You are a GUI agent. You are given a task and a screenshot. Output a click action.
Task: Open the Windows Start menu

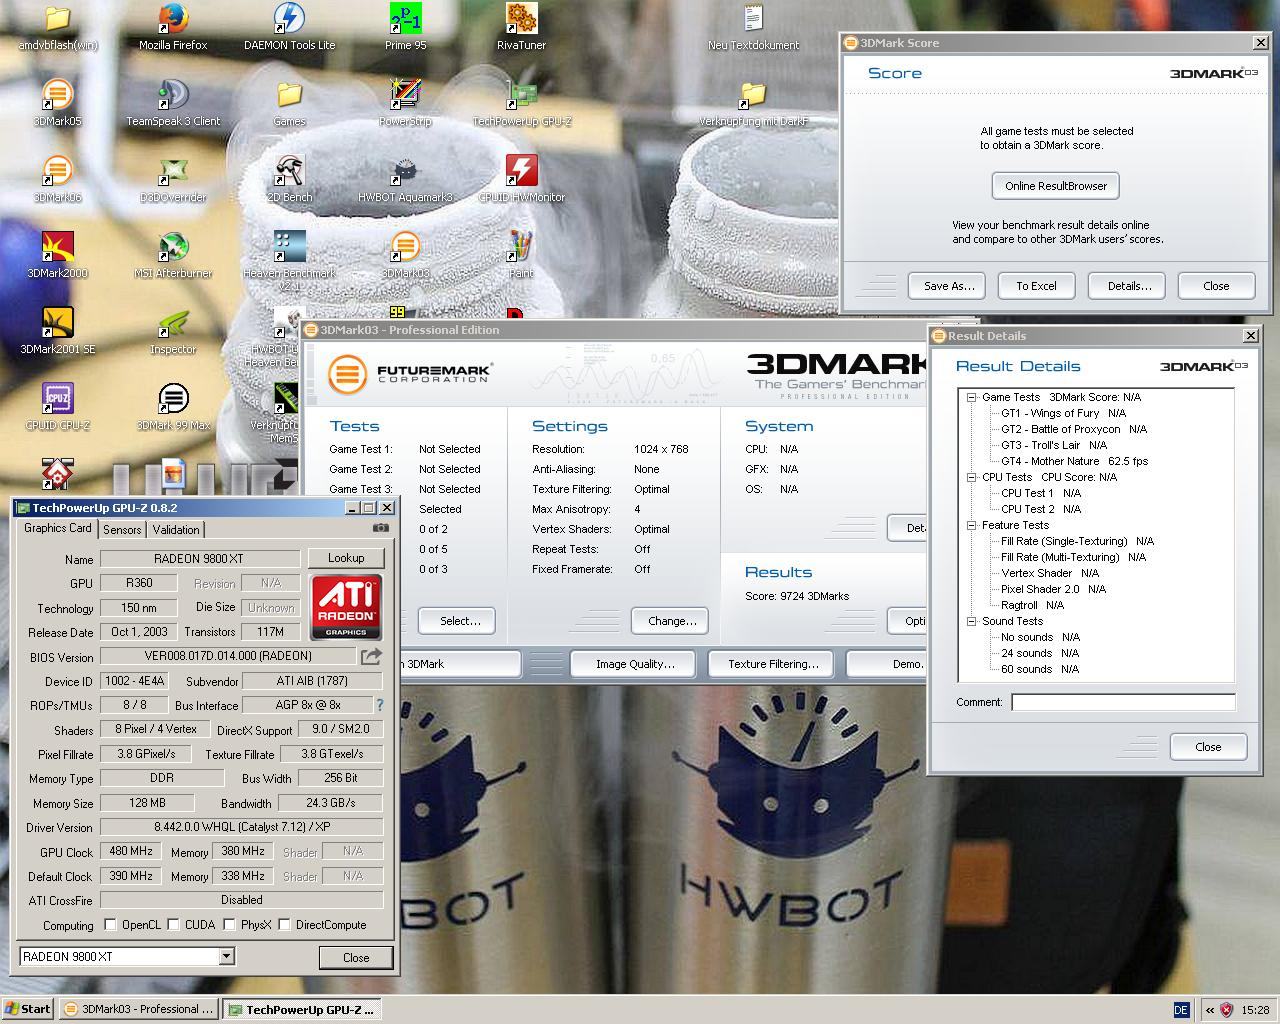28,1009
